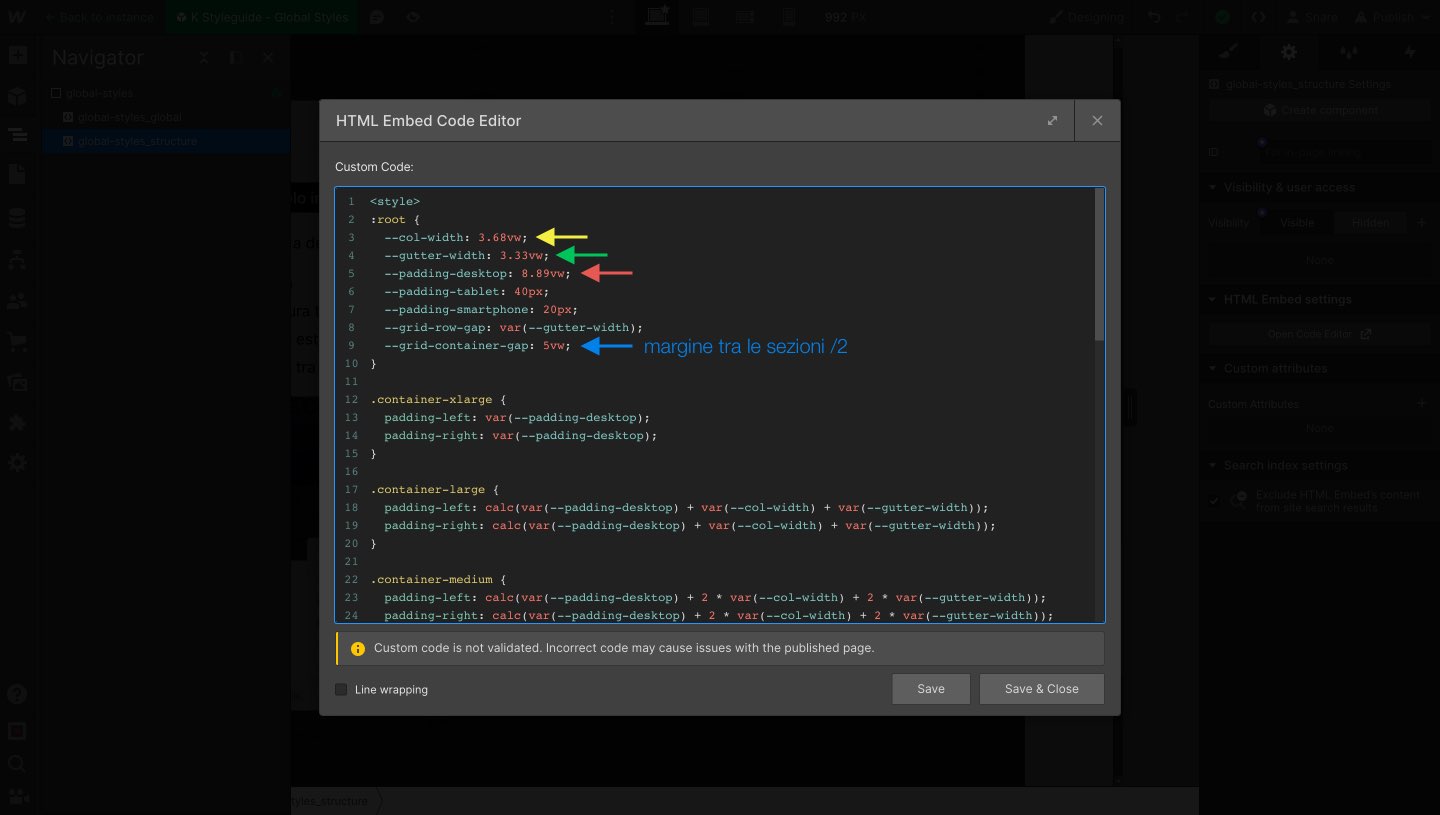Select the K Styleguide - Global Styles tab
Screen dimensions: 1440x815
pos(260,17)
